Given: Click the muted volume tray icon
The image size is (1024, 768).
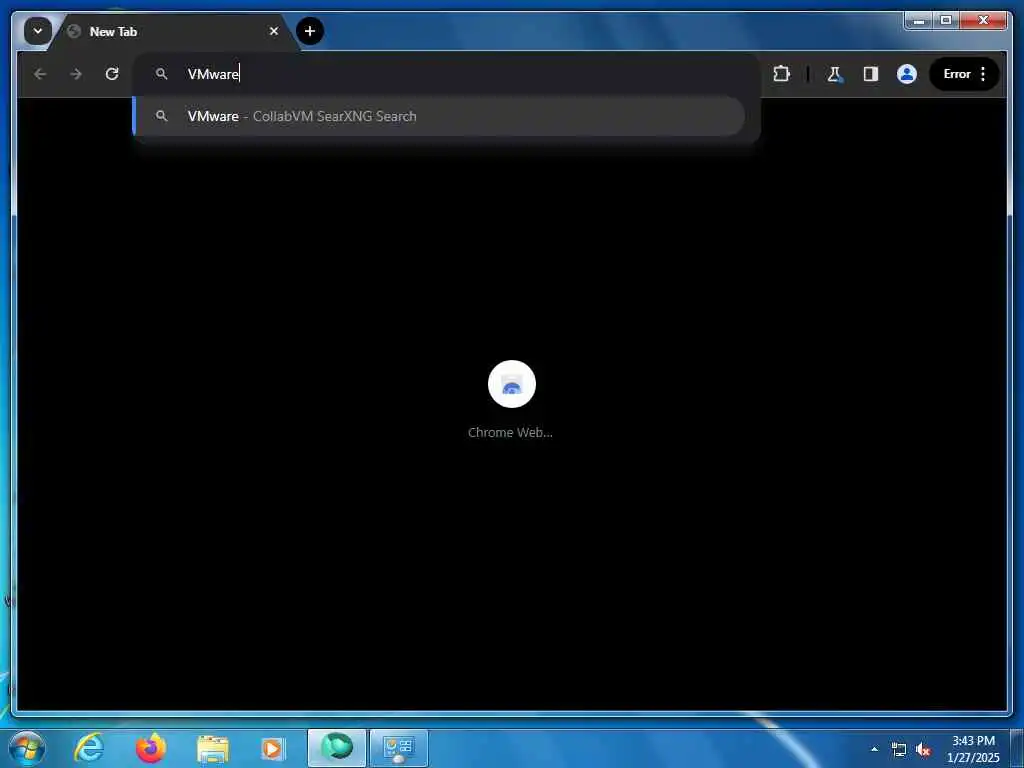Looking at the screenshot, I should pos(923,750).
